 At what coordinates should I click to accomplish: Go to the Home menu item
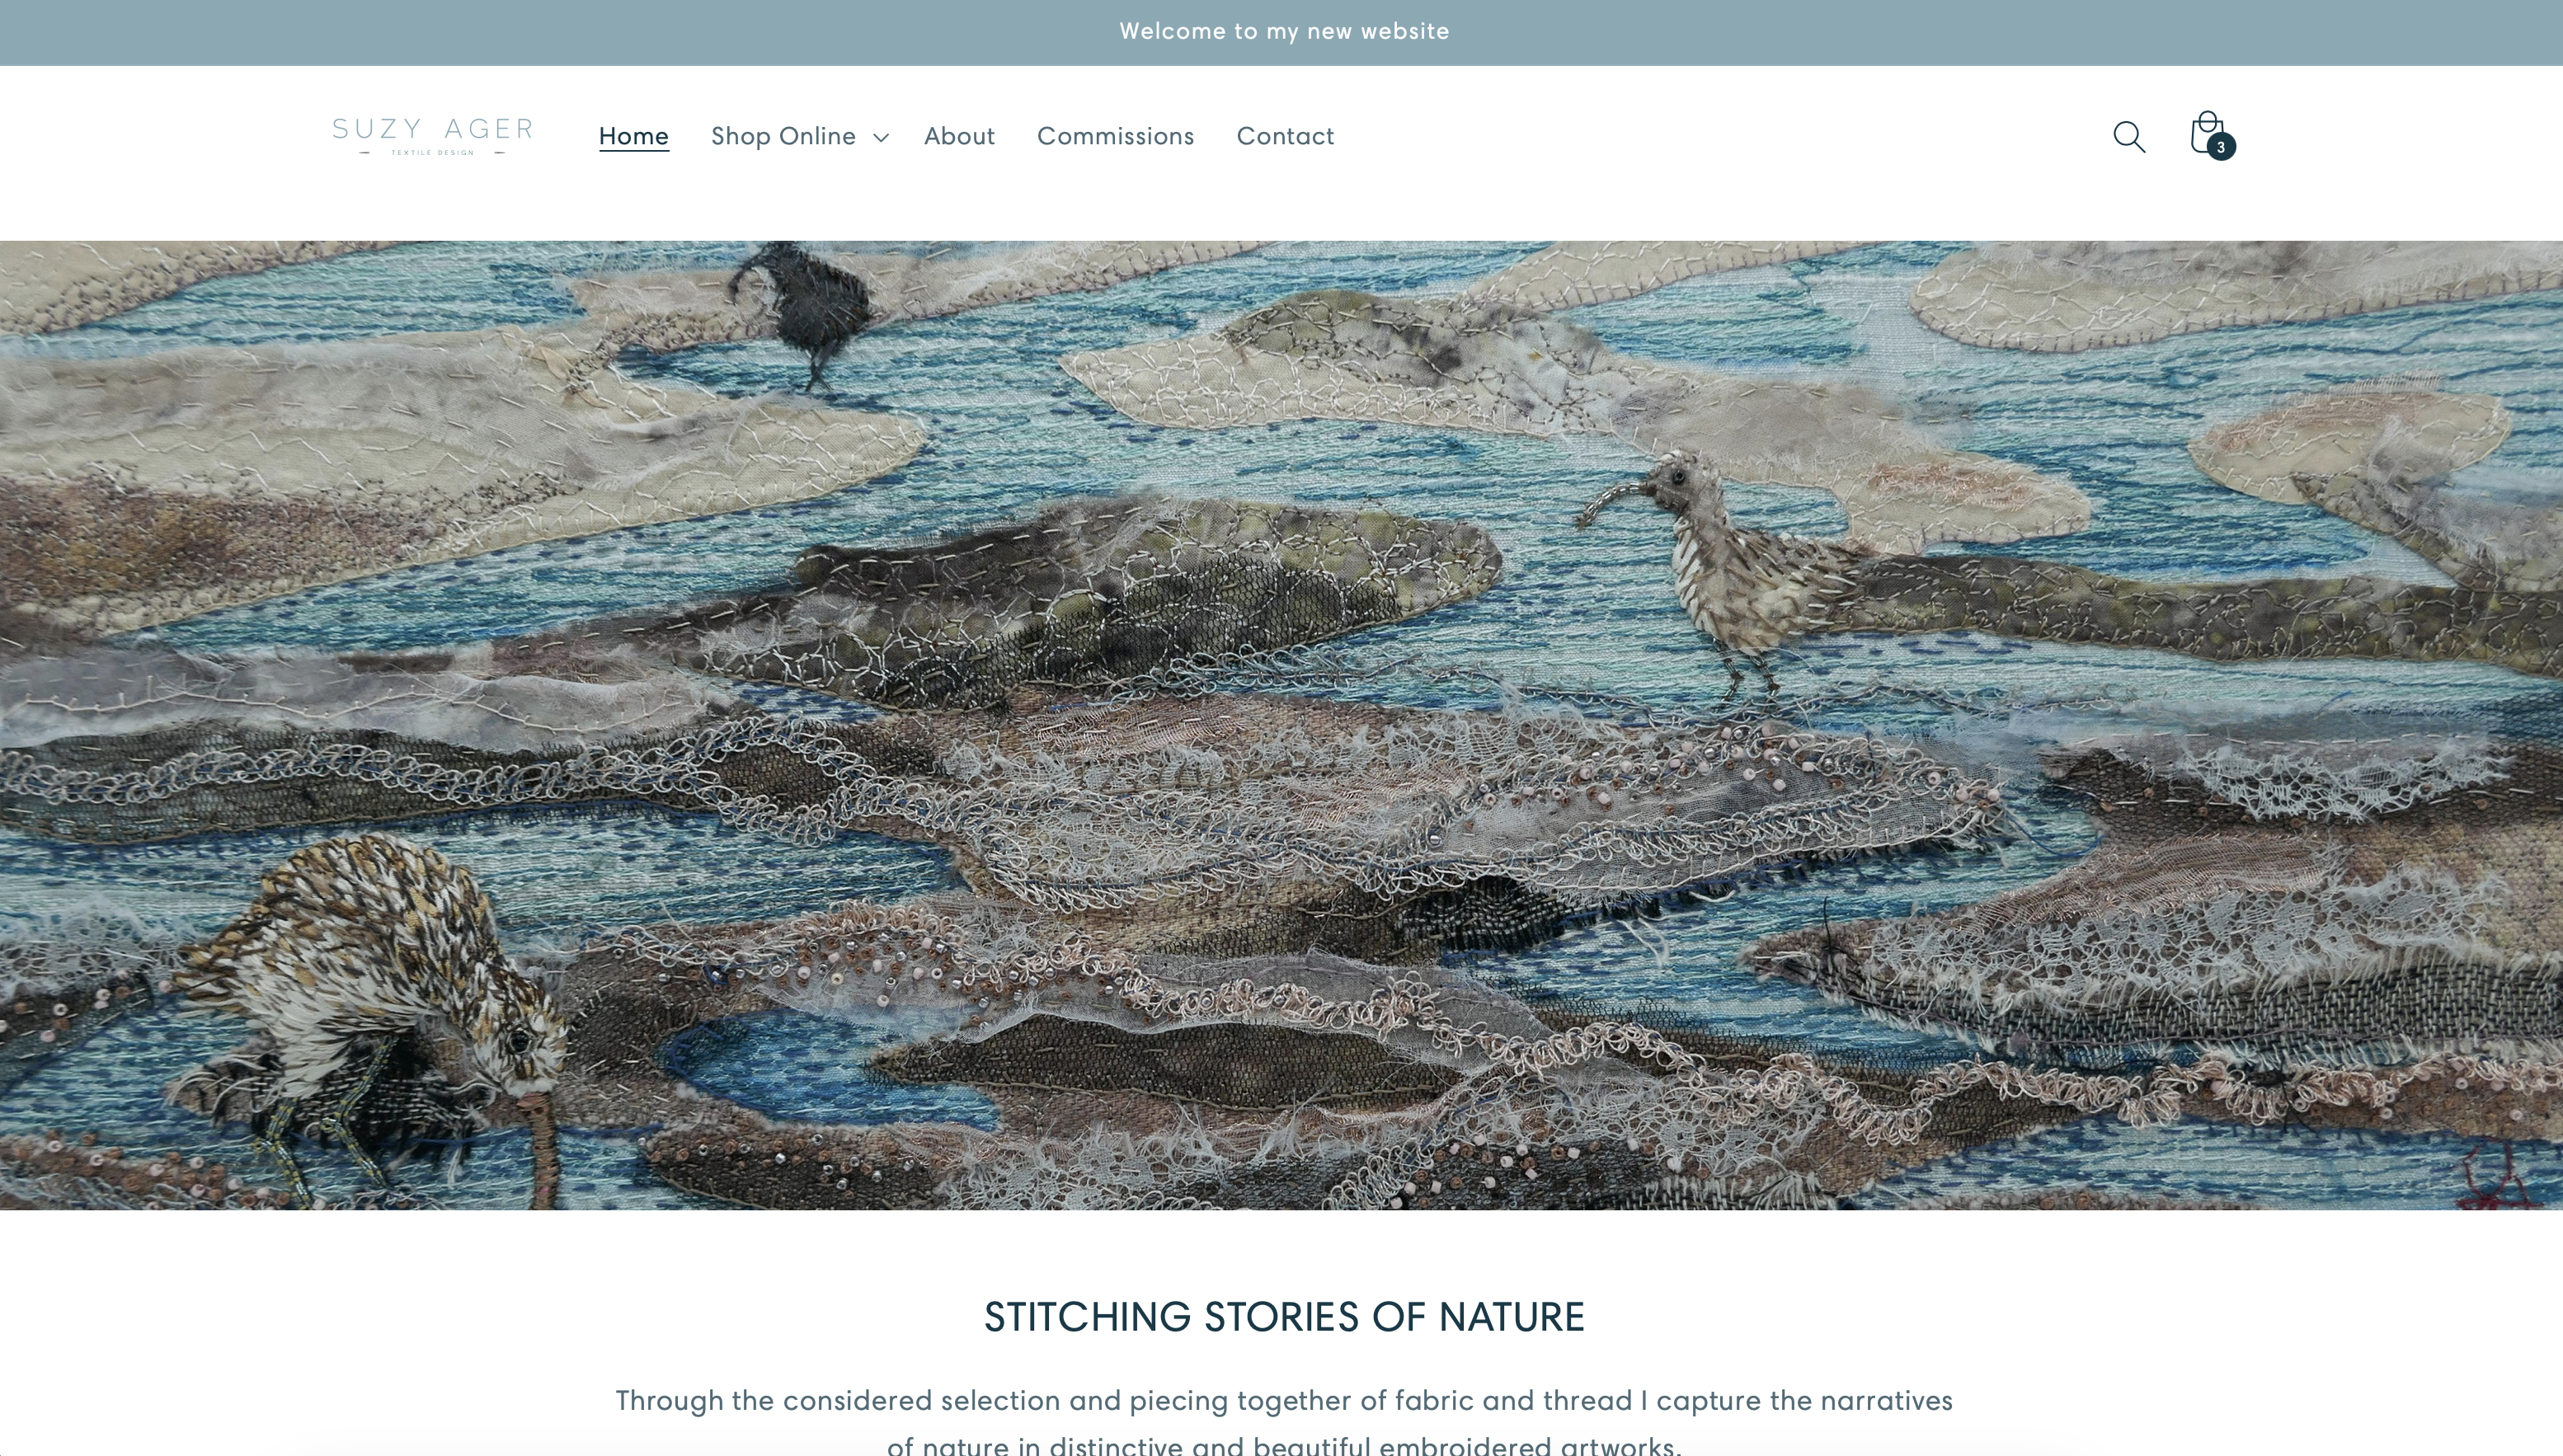(634, 136)
